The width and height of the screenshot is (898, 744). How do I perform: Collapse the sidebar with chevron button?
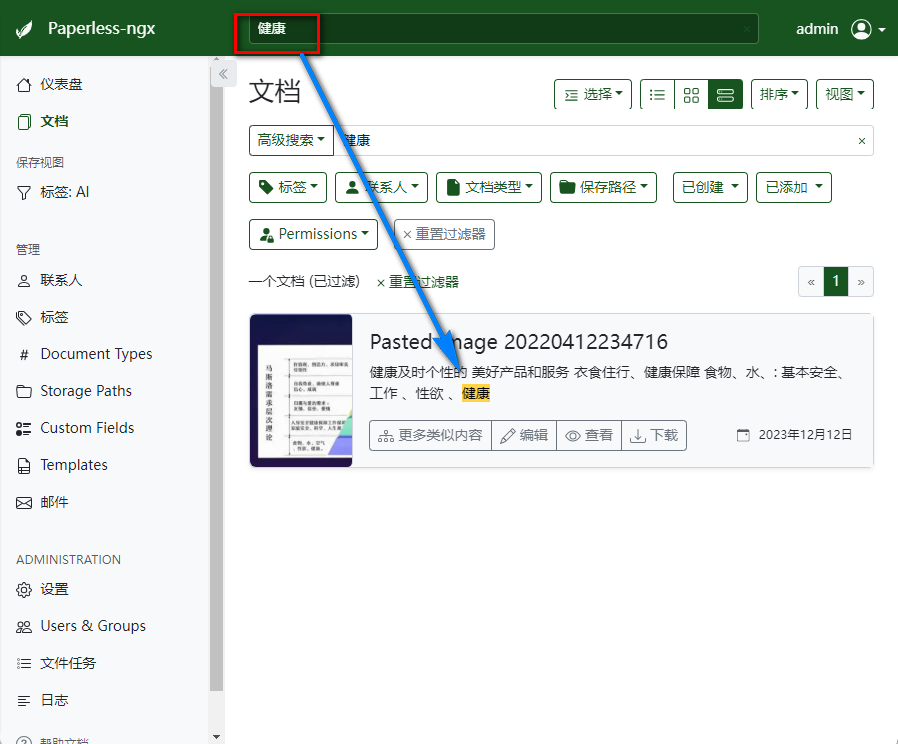pyautogui.click(x=223, y=74)
